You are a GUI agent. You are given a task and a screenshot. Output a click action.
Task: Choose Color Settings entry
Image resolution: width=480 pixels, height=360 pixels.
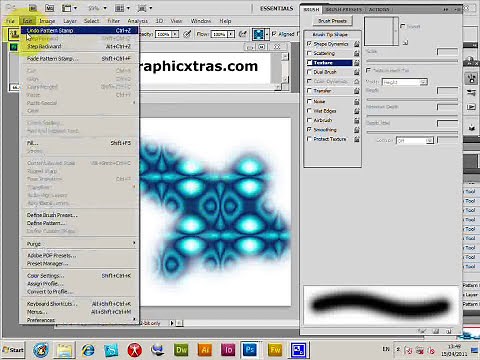point(79,276)
